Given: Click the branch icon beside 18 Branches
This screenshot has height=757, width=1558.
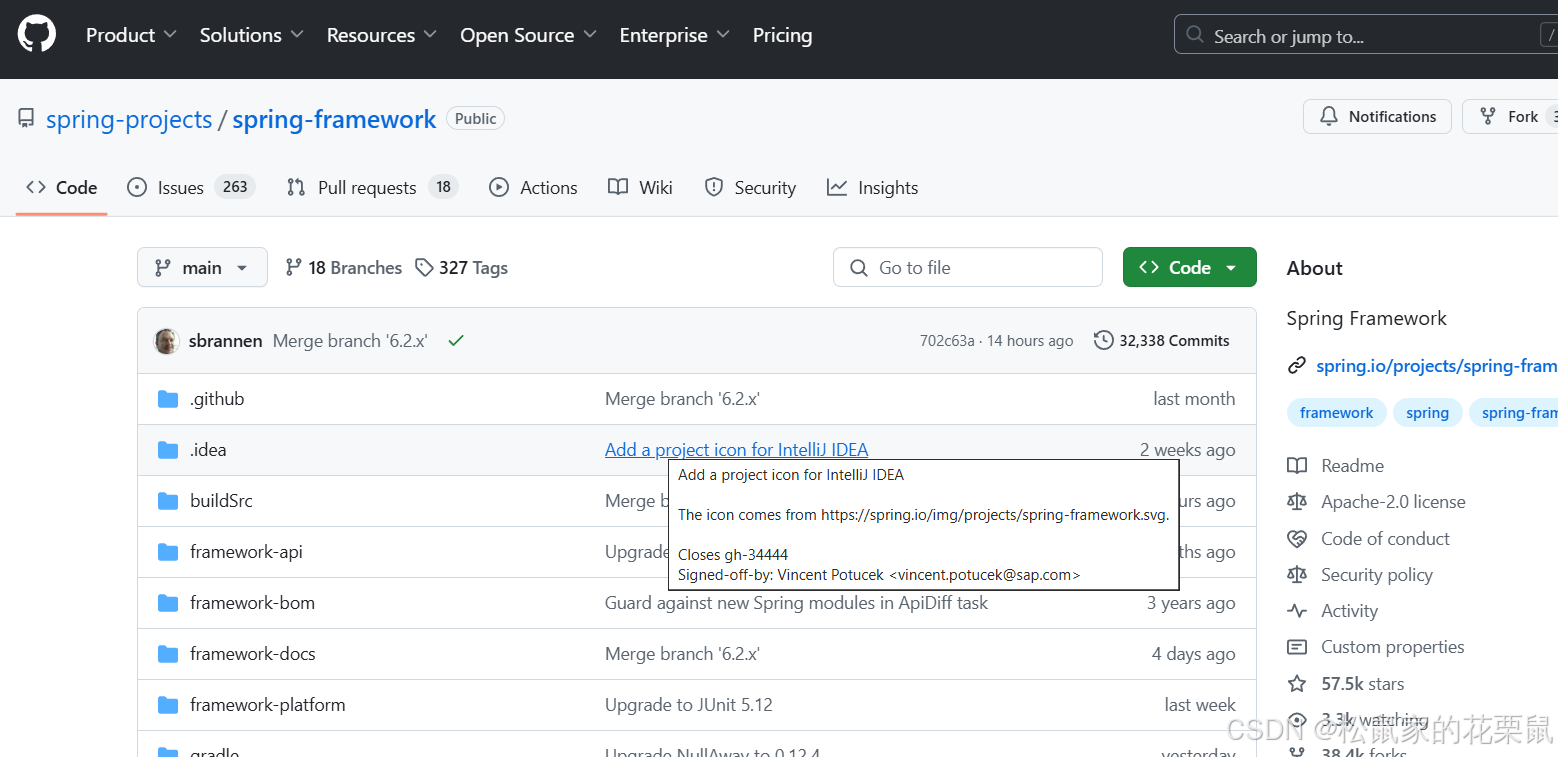Looking at the screenshot, I should click(294, 268).
